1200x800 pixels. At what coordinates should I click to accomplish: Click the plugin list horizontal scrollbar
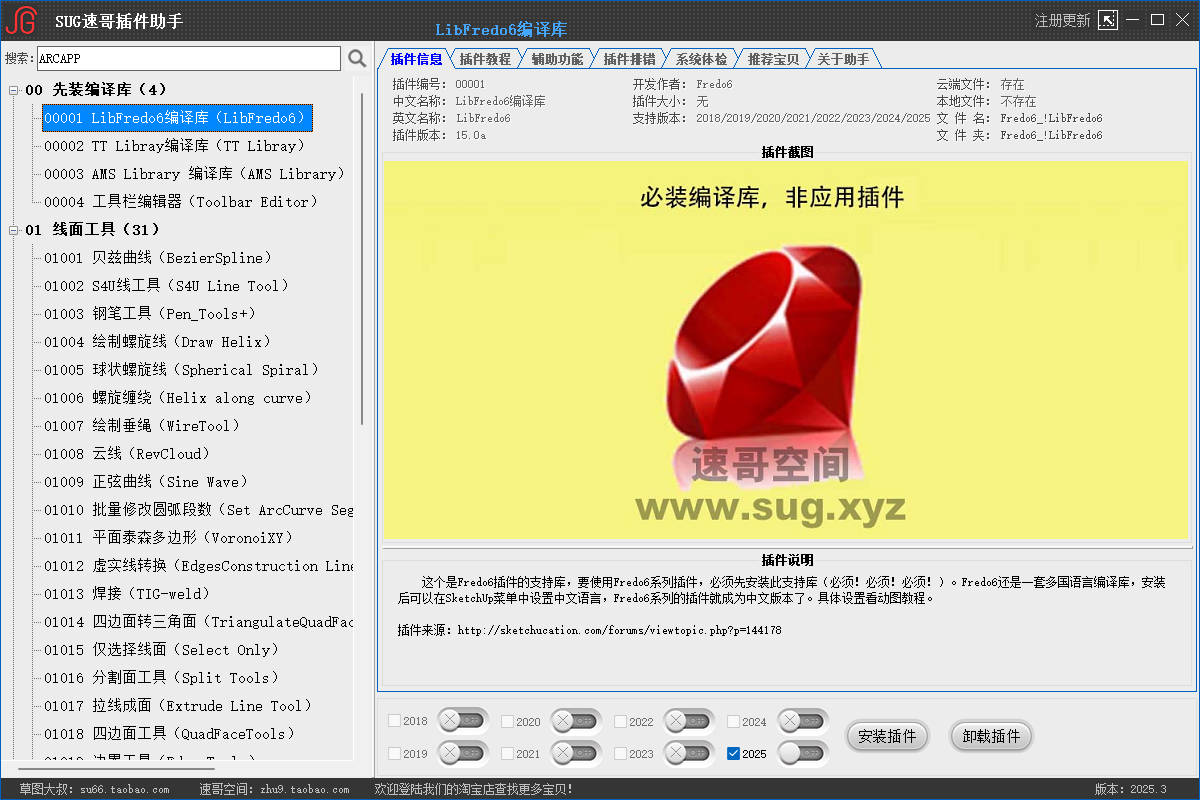pyautogui.click(x=180, y=768)
